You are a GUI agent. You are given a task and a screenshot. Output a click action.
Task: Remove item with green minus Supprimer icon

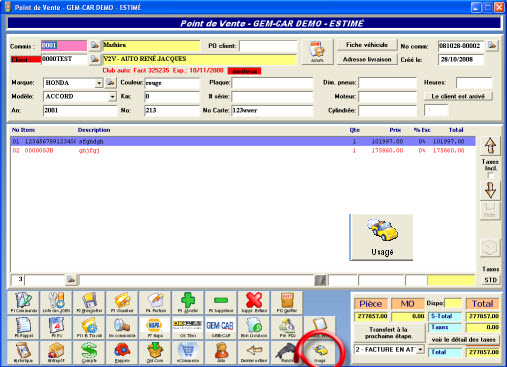[221, 303]
